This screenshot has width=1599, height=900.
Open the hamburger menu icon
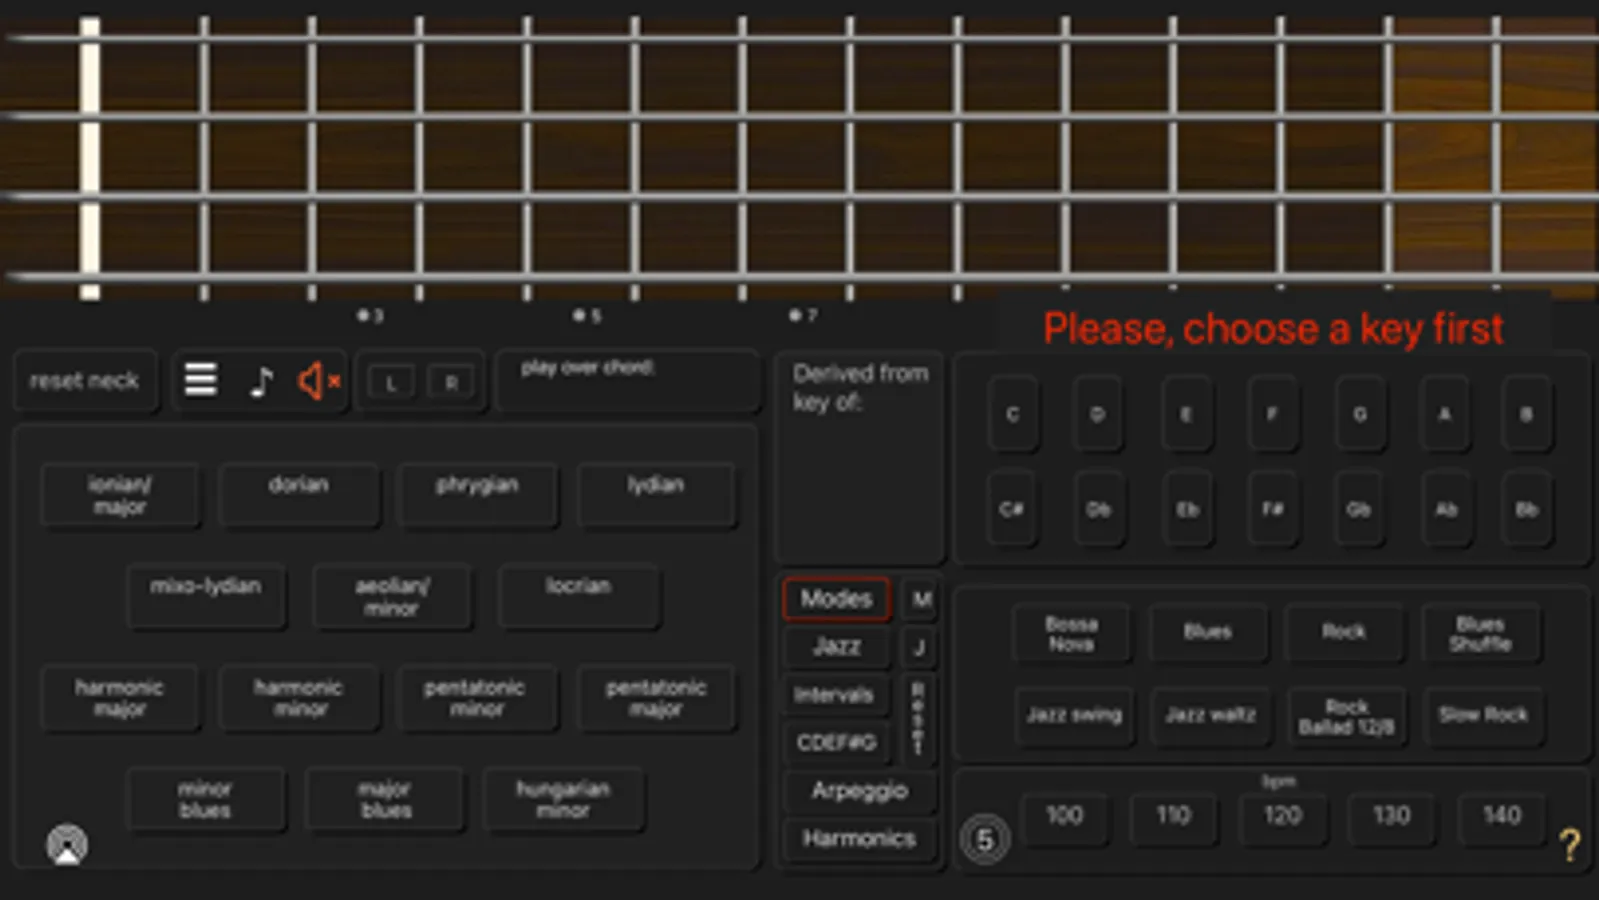tap(201, 379)
